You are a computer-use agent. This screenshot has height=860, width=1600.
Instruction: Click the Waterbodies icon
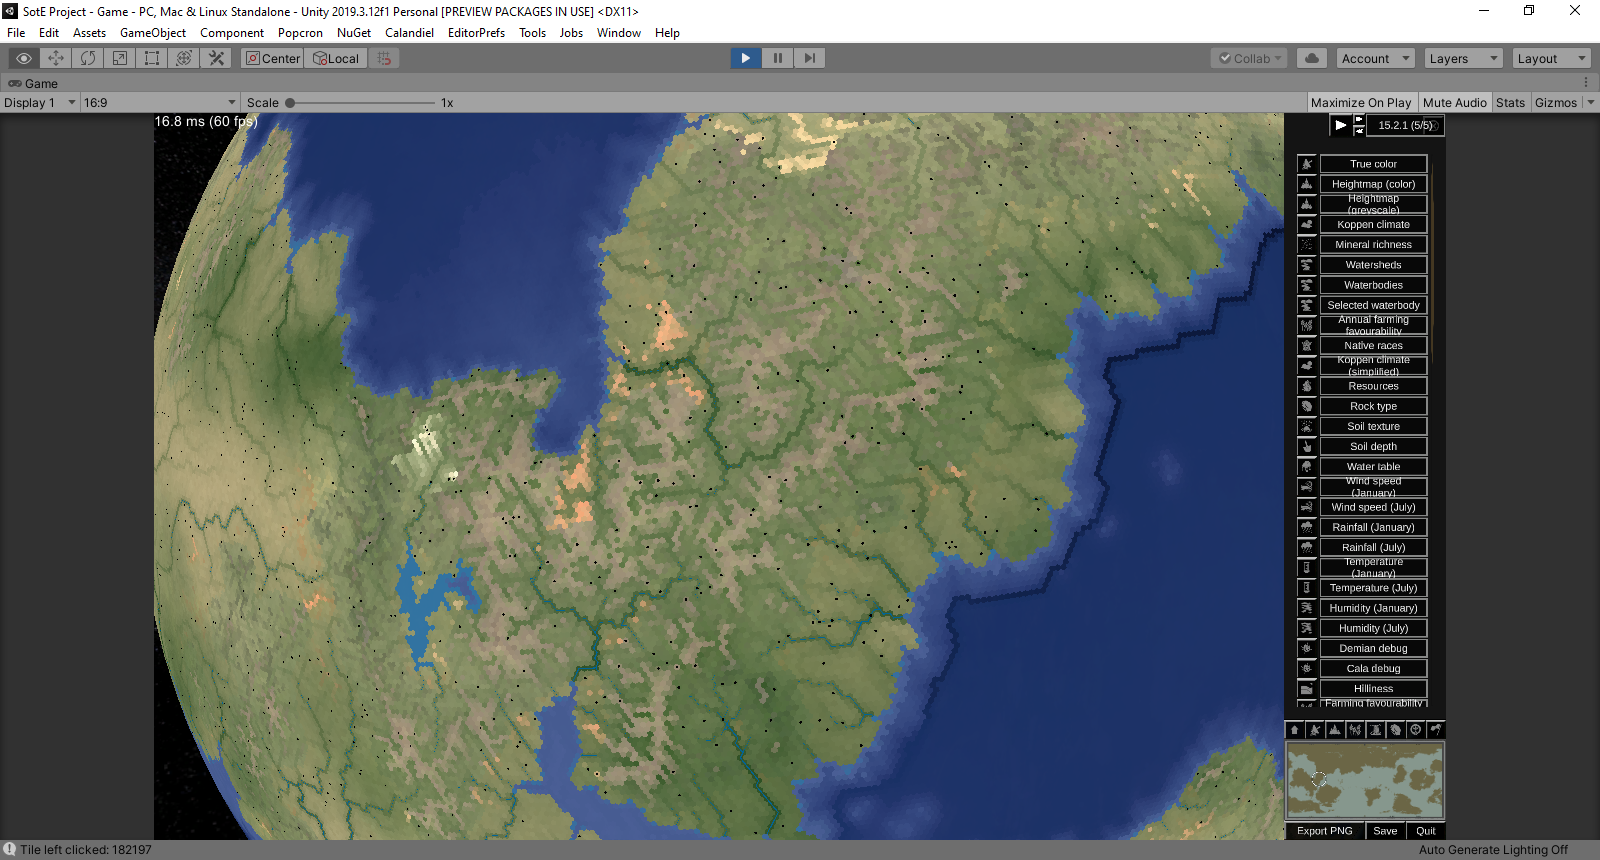[x=1306, y=285]
